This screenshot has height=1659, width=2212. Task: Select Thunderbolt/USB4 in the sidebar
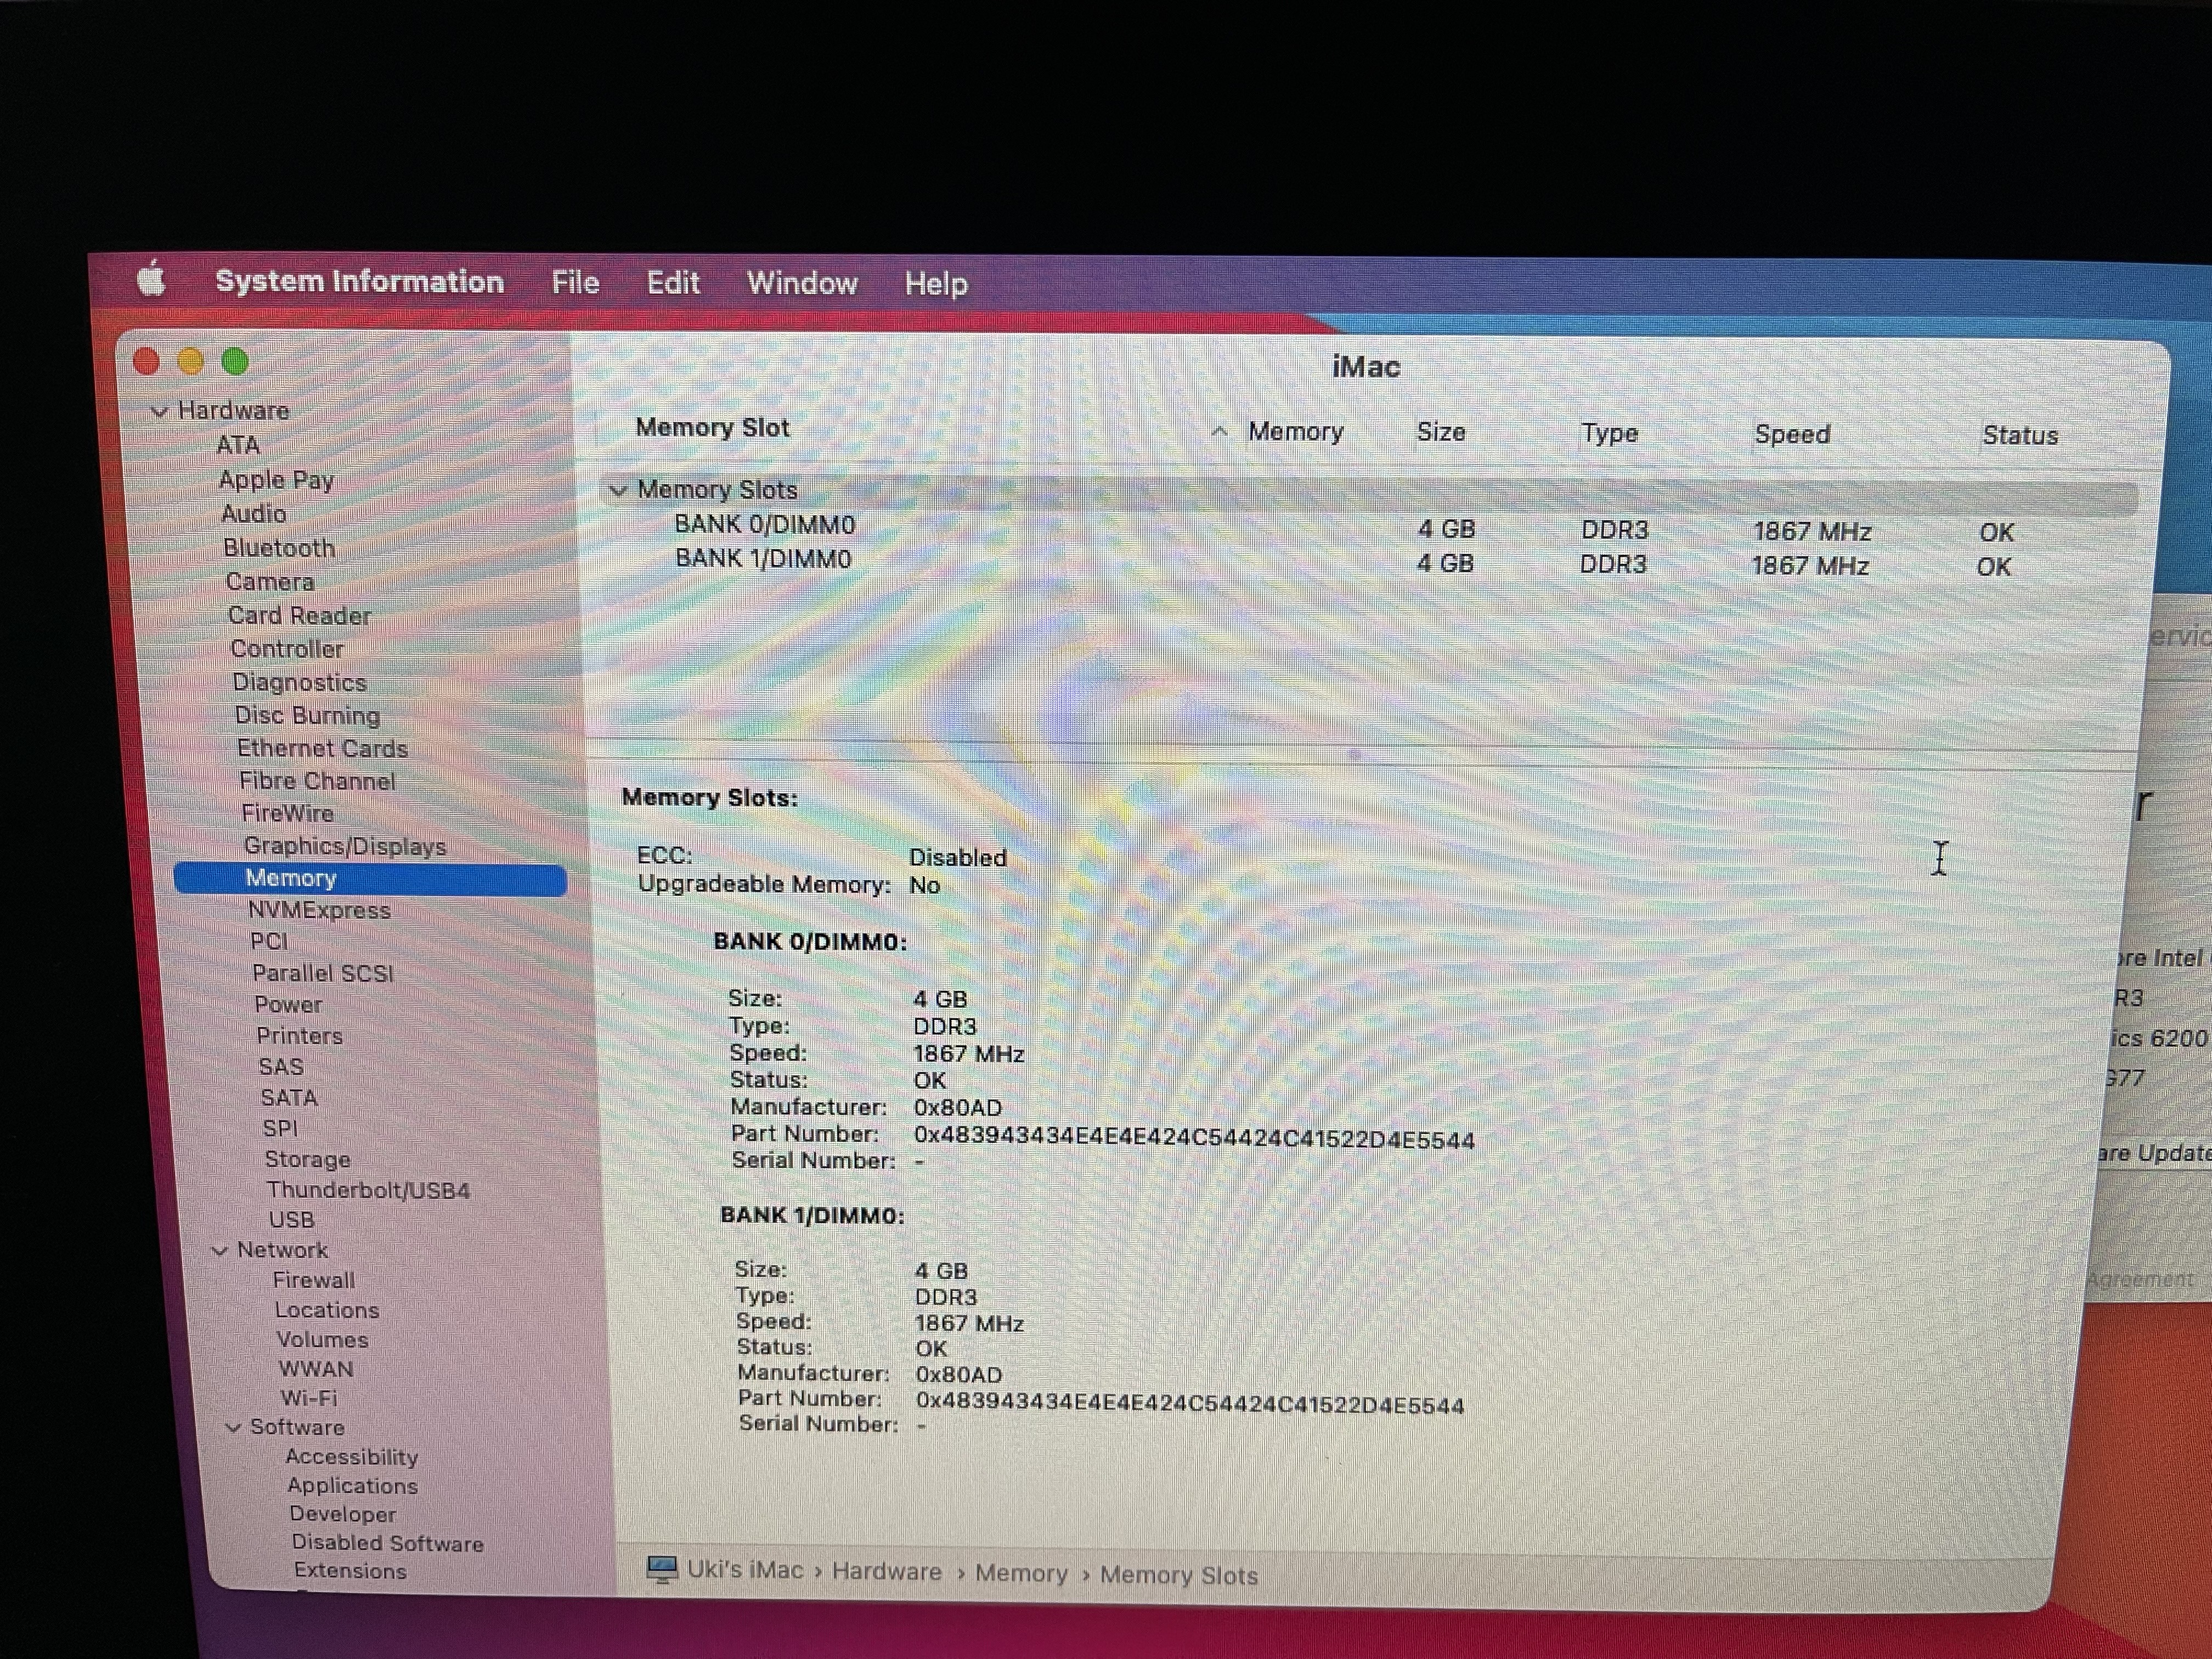pos(367,1190)
